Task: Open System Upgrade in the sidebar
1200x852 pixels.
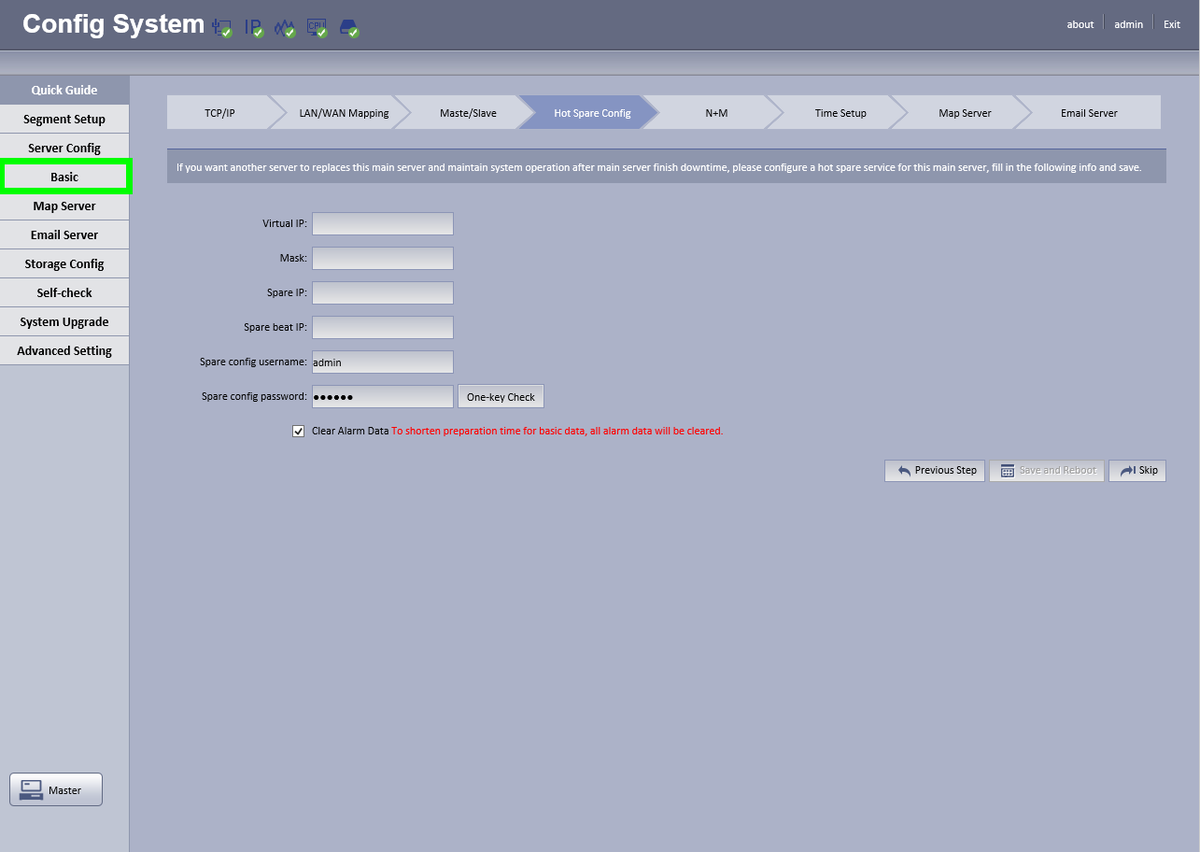Action: click(x=64, y=322)
